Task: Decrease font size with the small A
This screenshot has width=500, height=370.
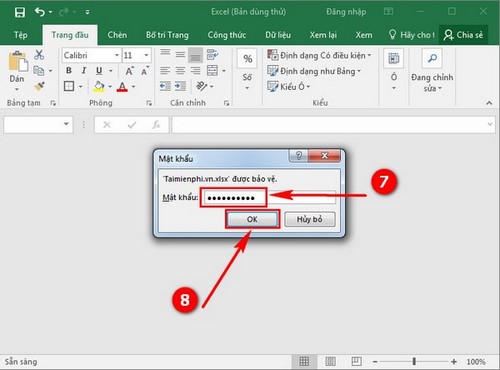Action: coord(145,71)
